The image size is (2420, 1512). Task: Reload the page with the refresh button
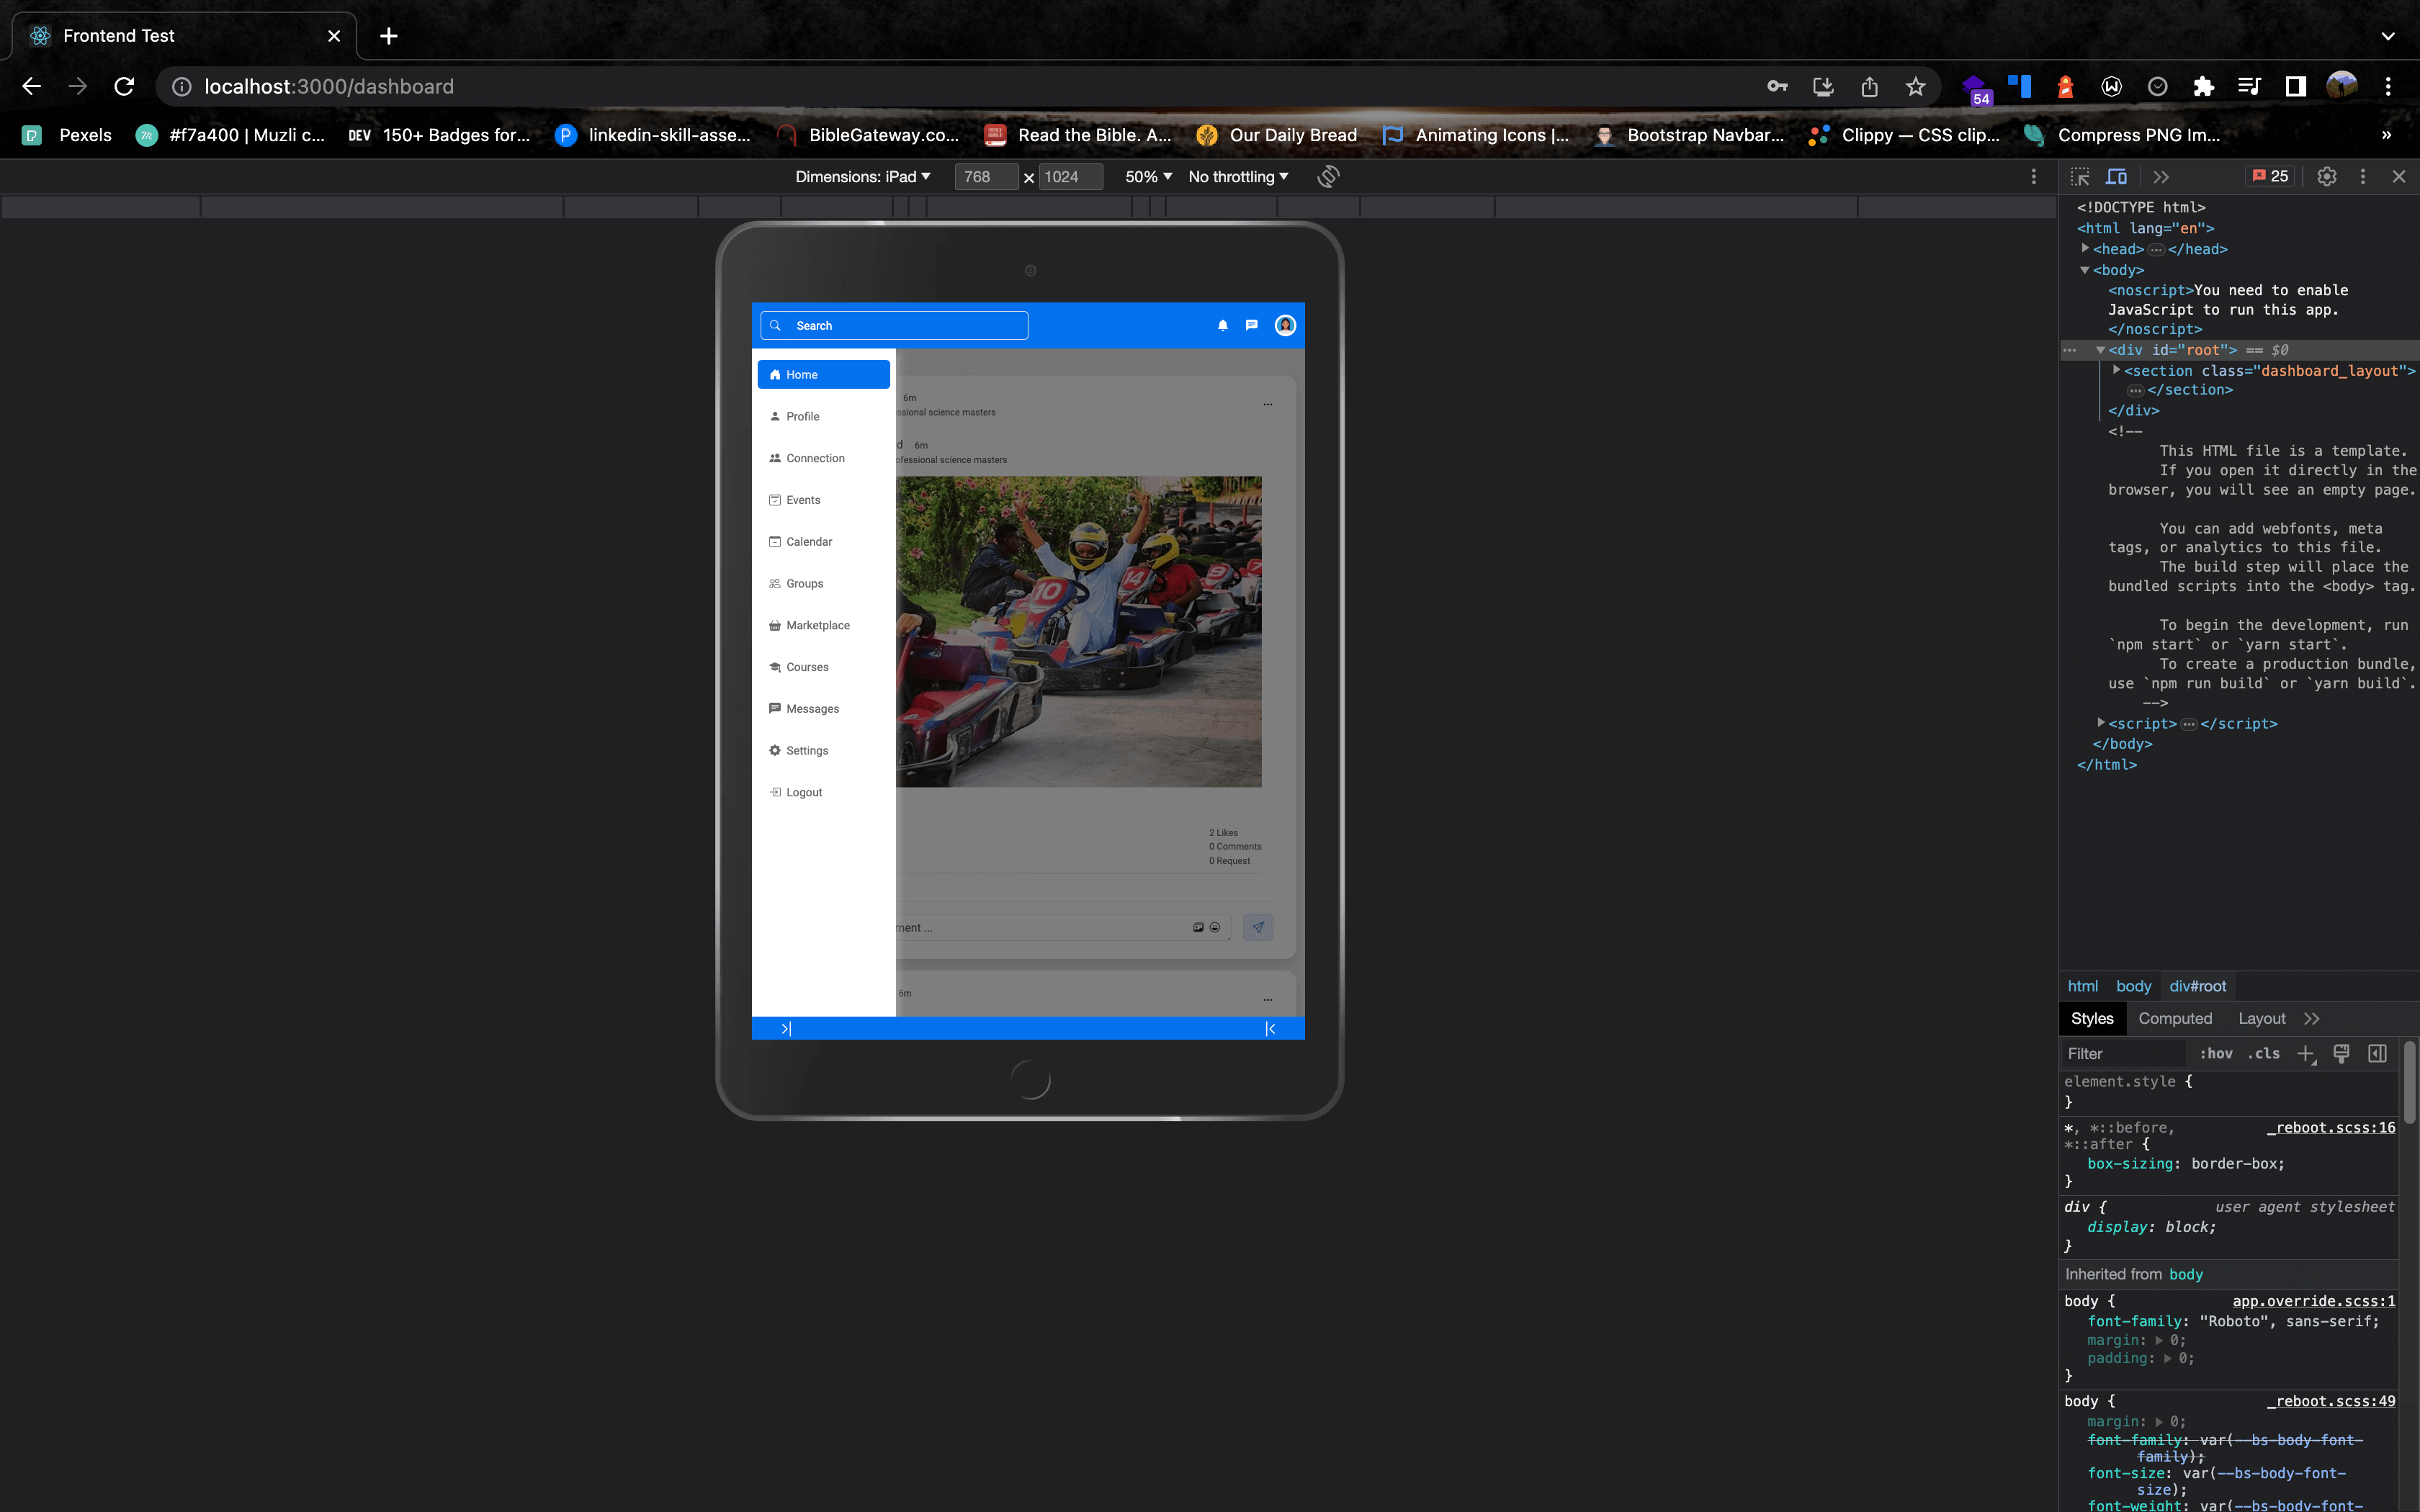tap(124, 86)
